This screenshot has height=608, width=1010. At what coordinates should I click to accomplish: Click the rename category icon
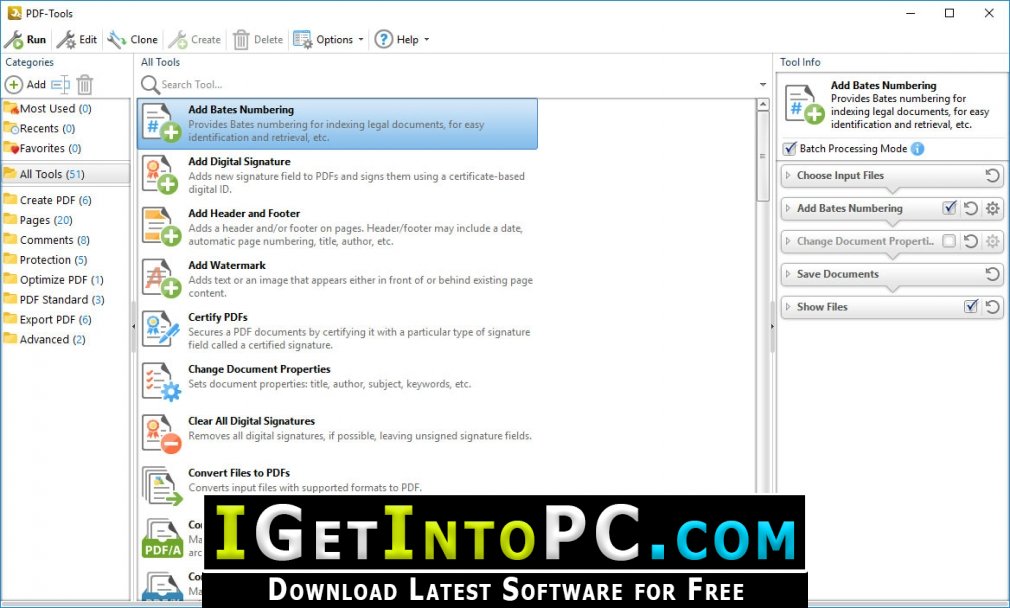coord(60,84)
